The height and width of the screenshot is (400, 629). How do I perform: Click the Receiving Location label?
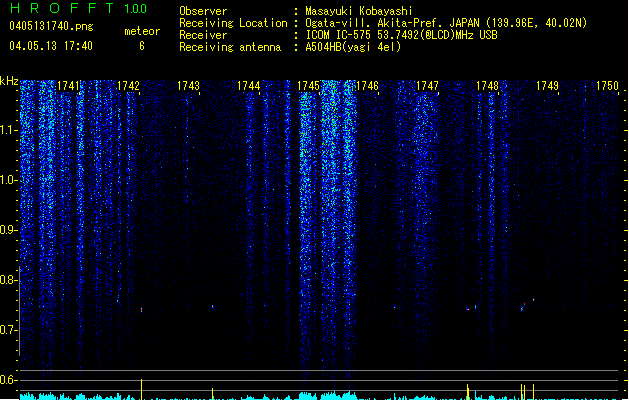tap(233, 23)
